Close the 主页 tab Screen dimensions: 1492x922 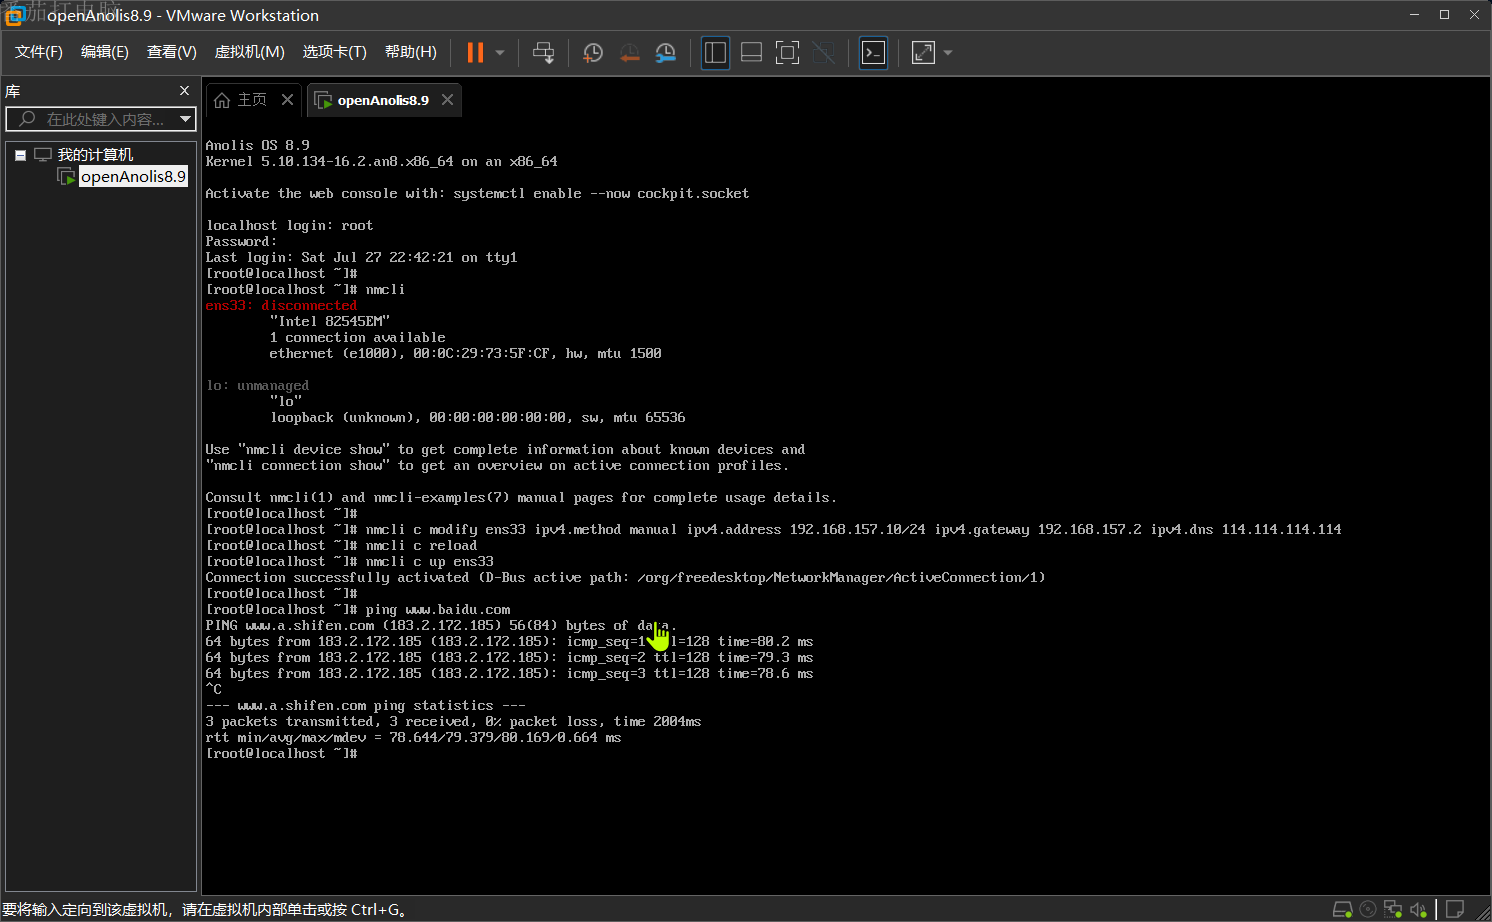287,100
